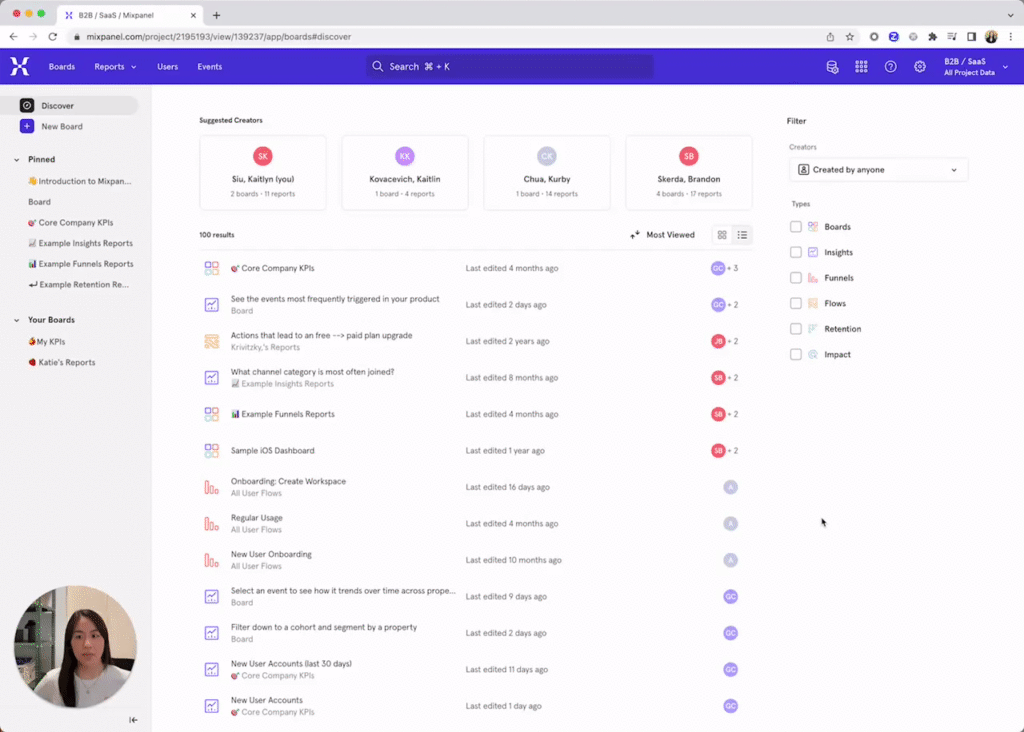Open the Events menu item
The image size is (1024, 732).
coord(210,67)
